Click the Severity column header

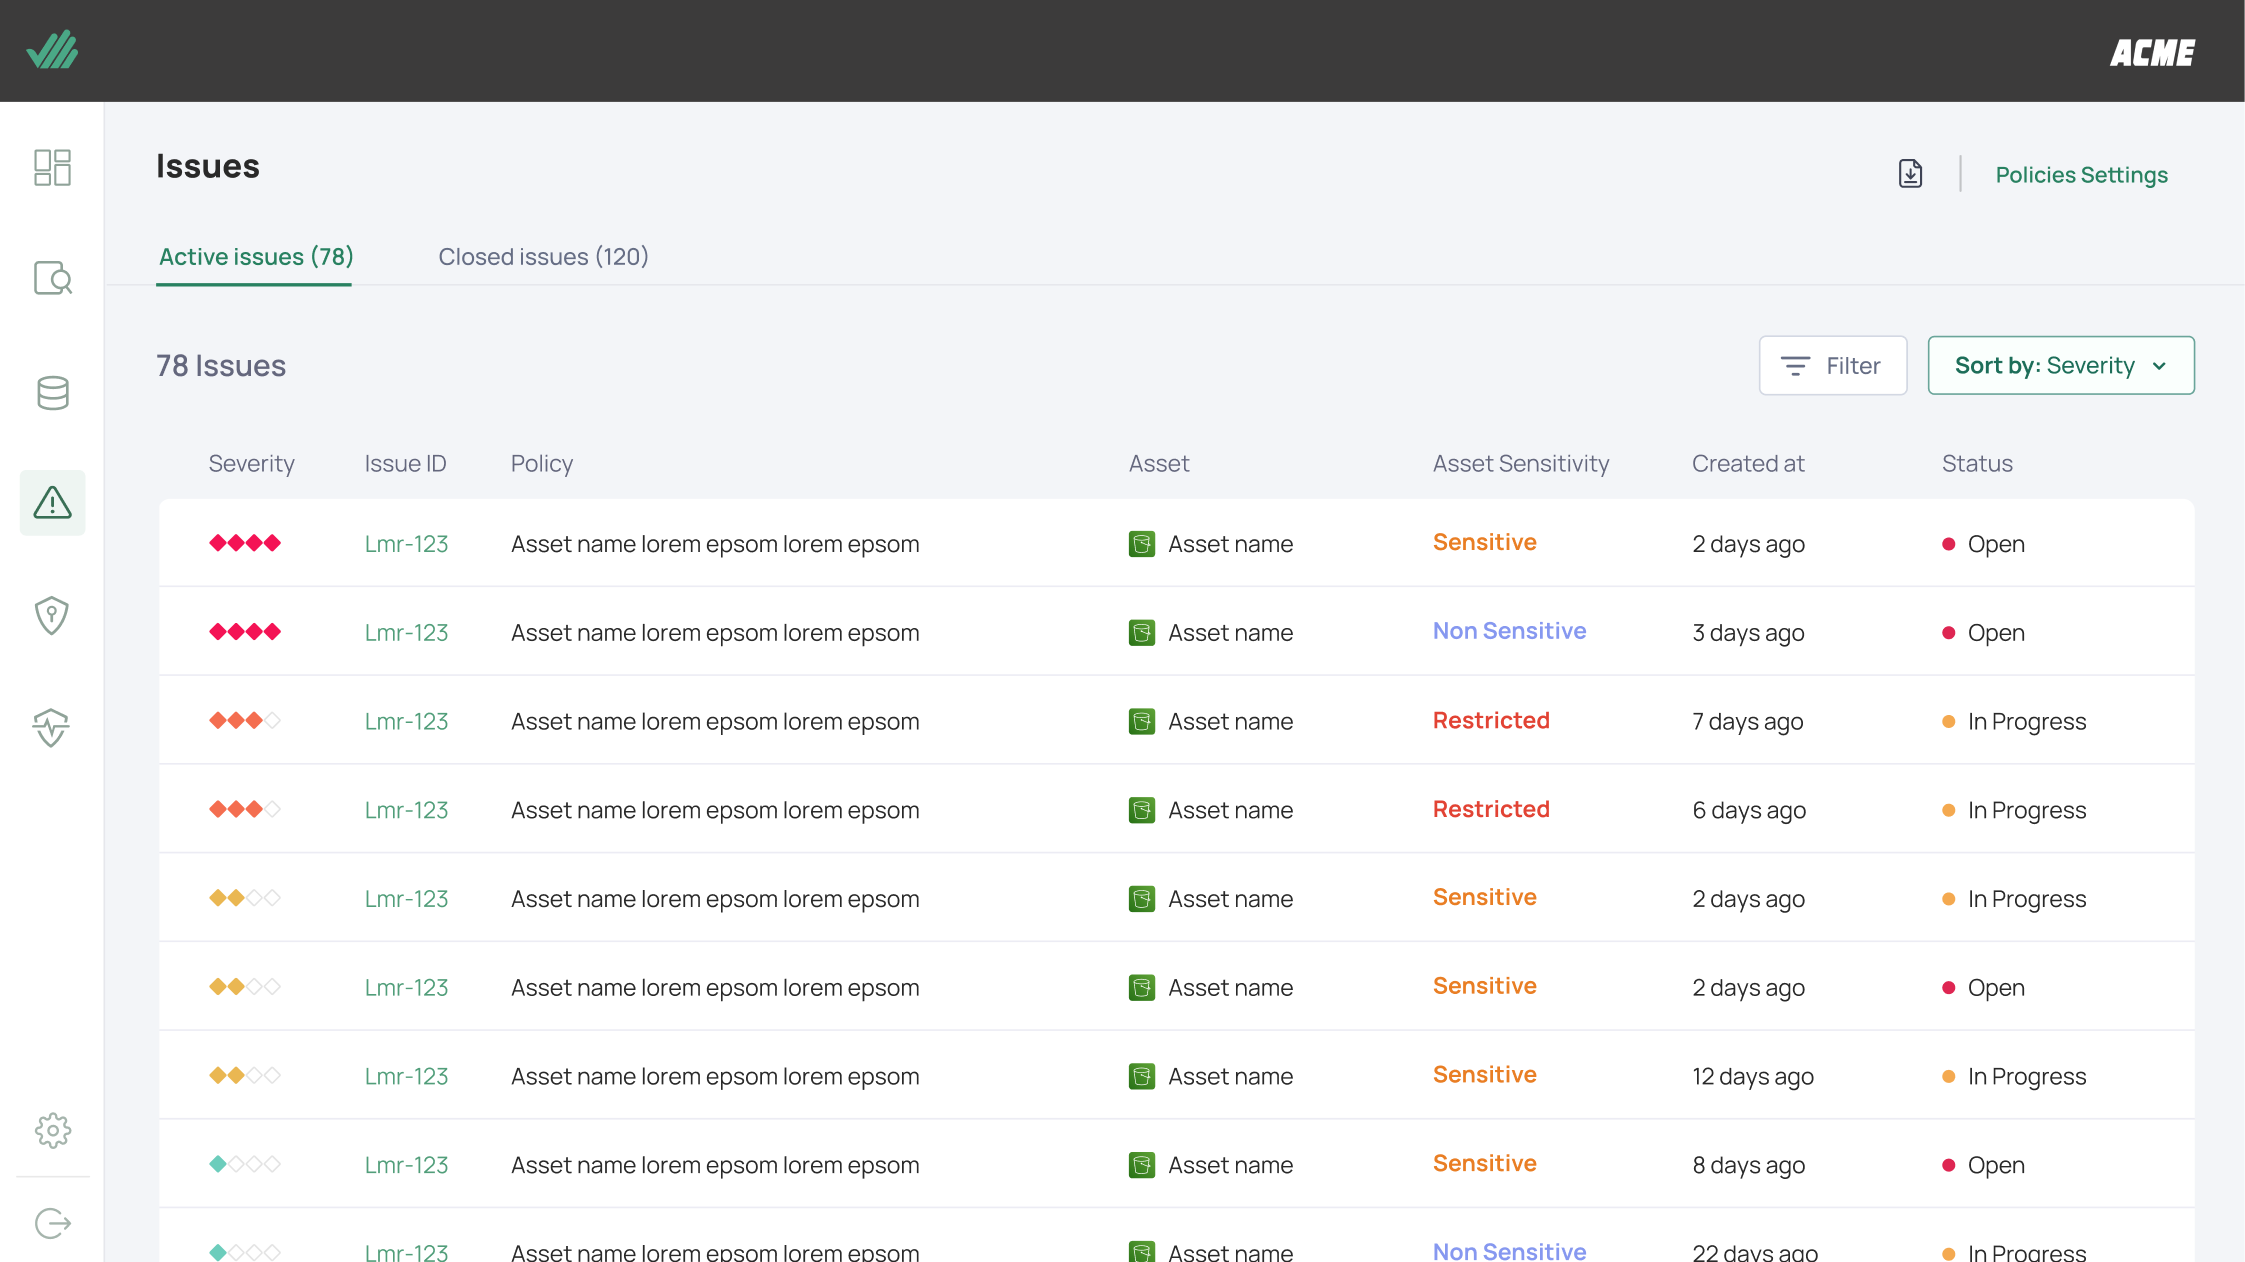[251, 464]
